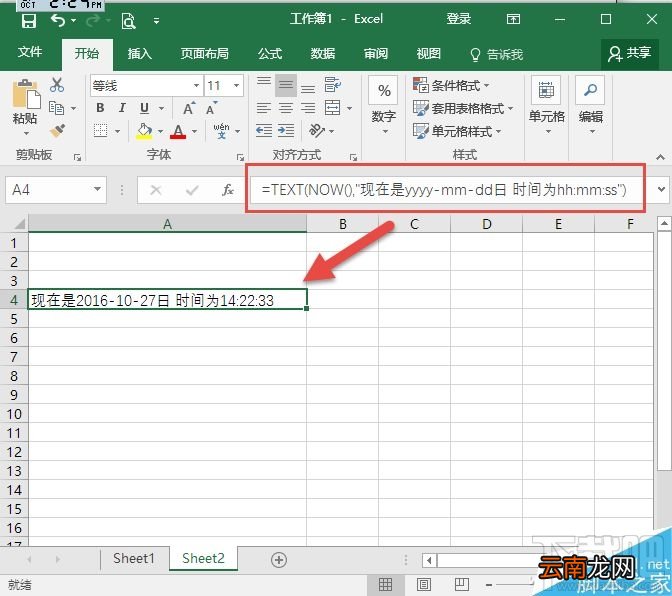Viewport: 672px width, 596px height.
Task: Click the 告诉我 Tell Me box
Action: click(x=496, y=54)
